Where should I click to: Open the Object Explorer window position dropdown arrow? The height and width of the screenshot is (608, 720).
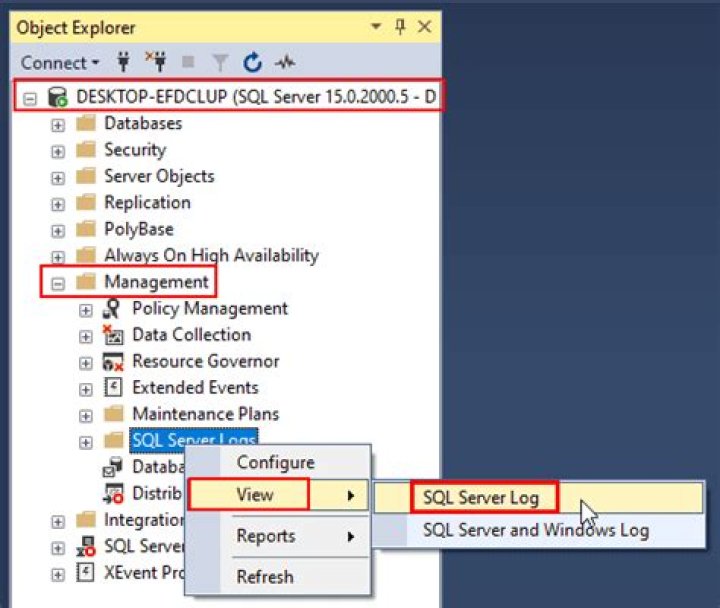point(376,26)
